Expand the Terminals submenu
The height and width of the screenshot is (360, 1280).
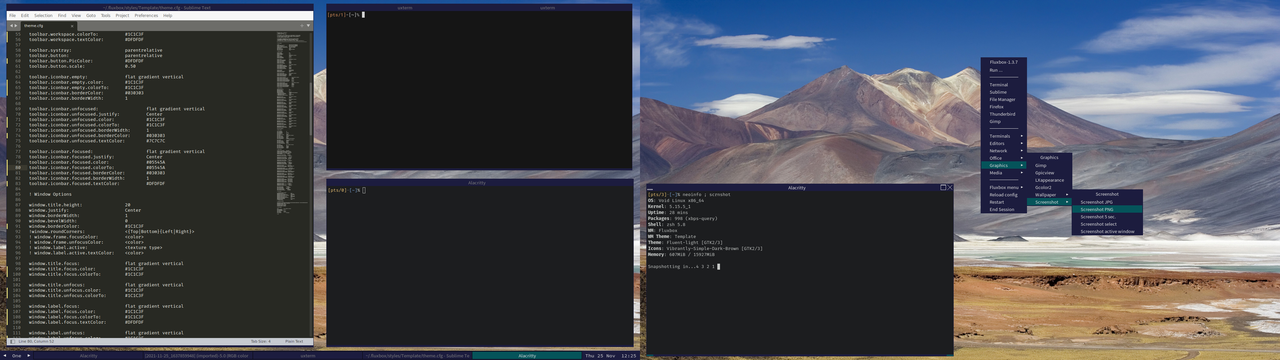pos(1005,136)
